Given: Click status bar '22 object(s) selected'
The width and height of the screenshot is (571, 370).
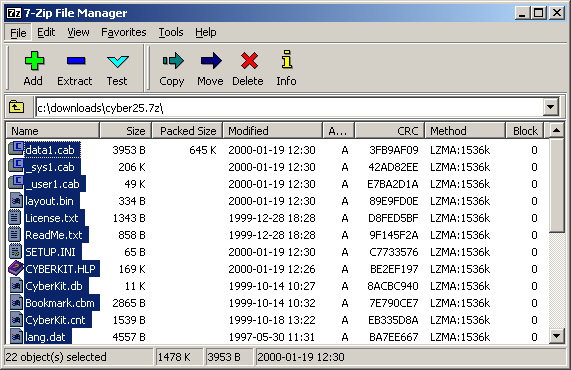Looking at the screenshot, I should pos(56,357).
